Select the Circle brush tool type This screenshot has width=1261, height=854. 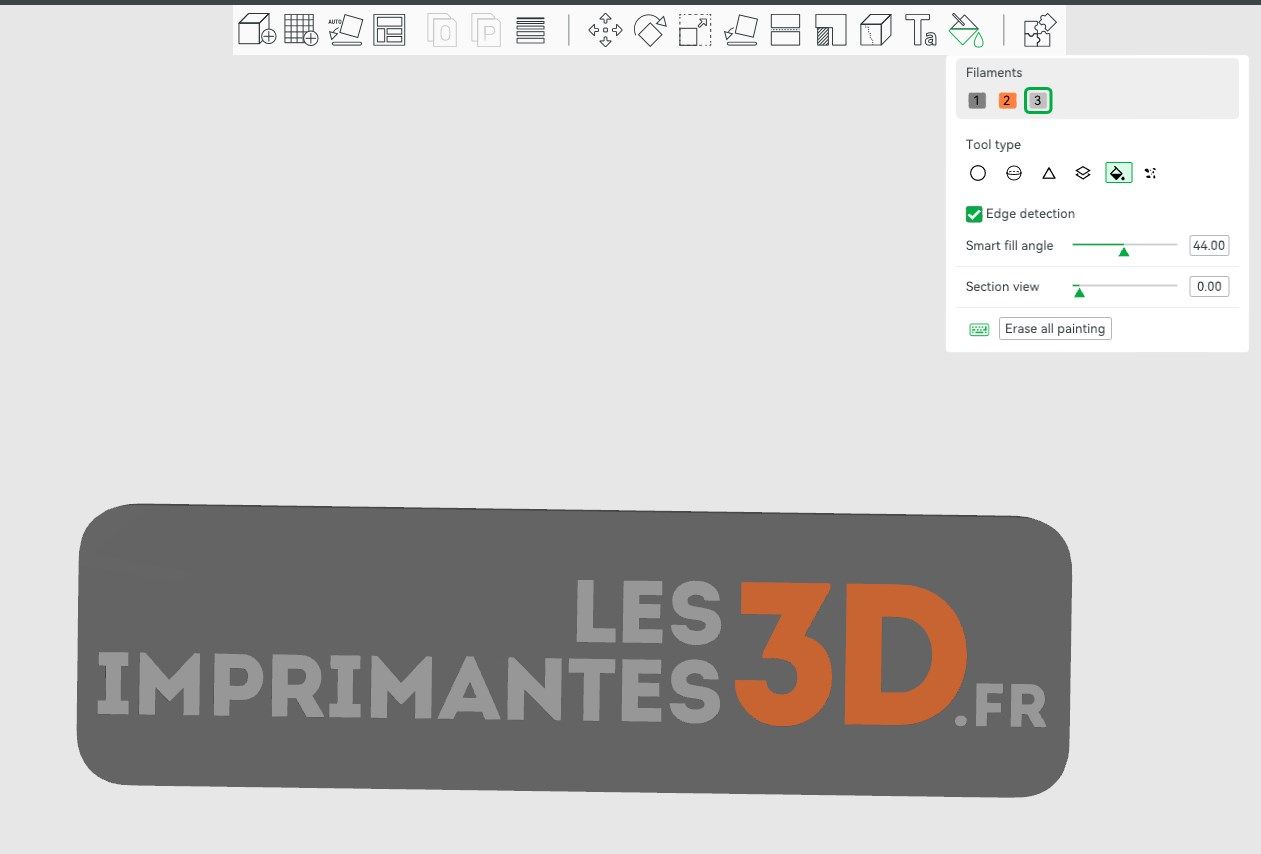[x=978, y=173]
